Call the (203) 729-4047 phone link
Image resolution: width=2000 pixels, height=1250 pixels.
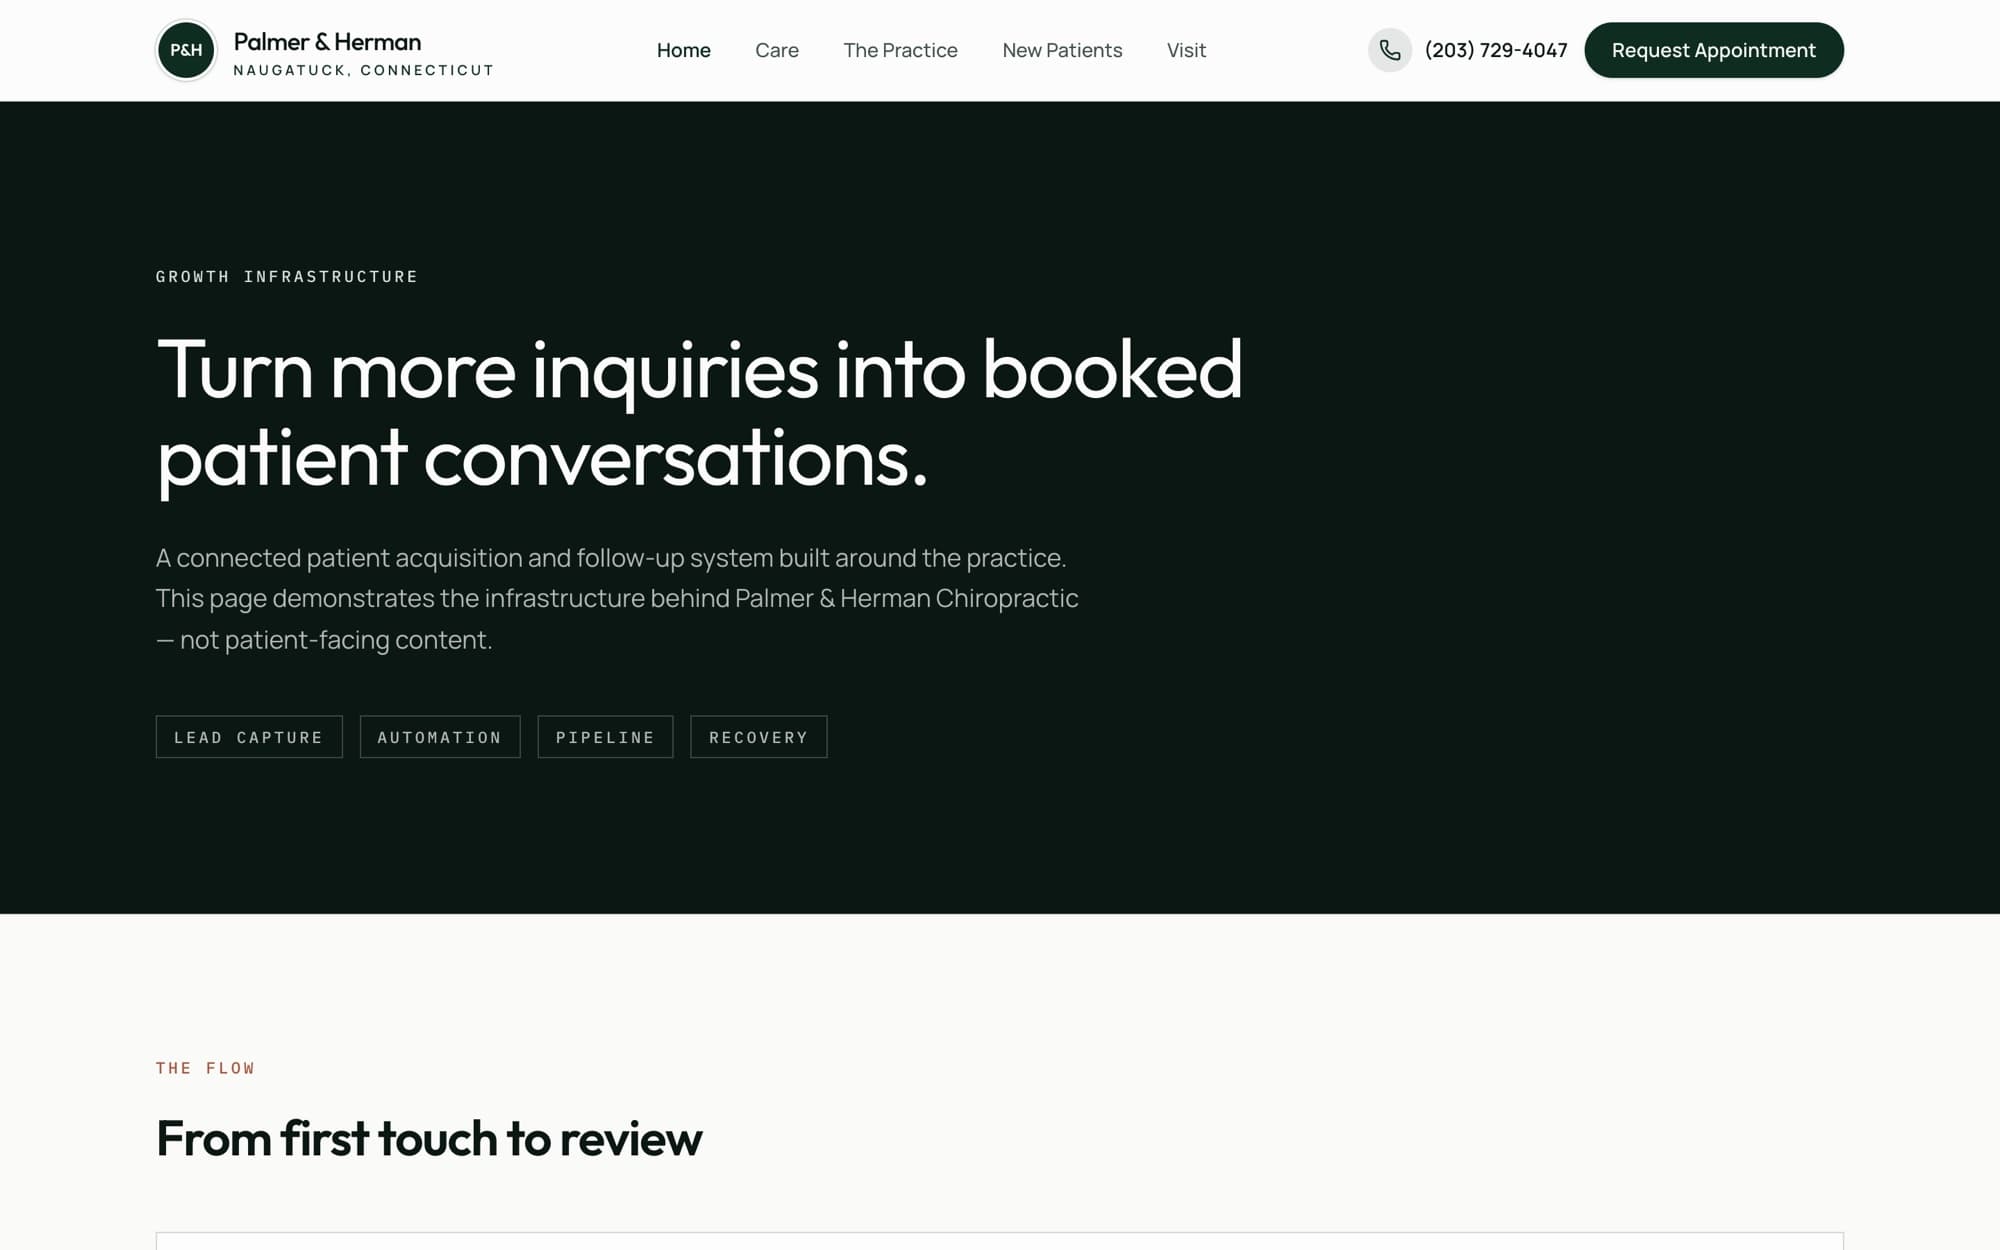point(1496,50)
